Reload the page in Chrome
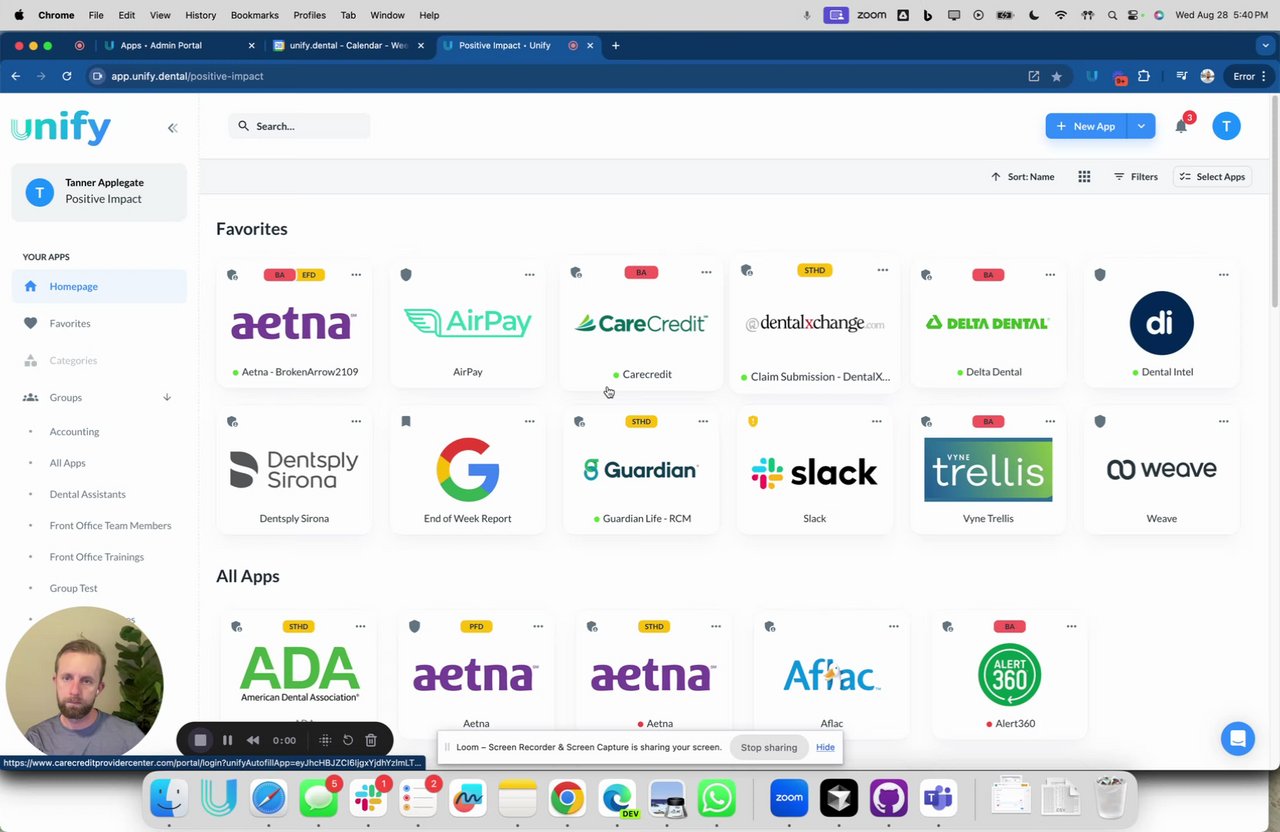This screenshot has height=832, width=1280. tap(66, 76)
